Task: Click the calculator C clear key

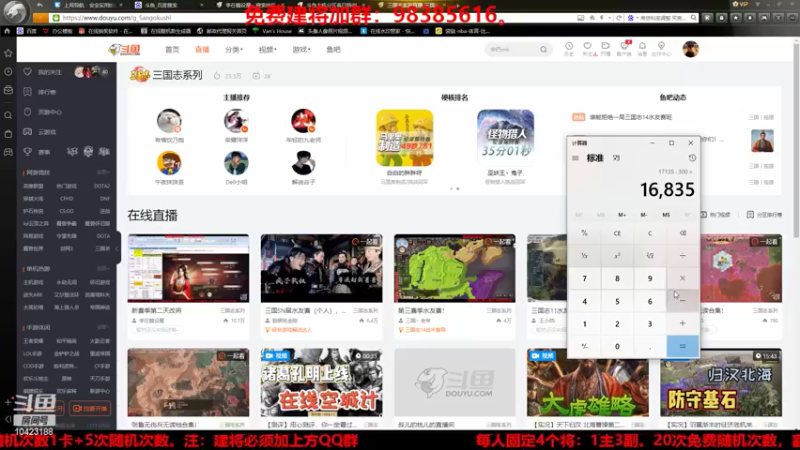Action: 650,233
